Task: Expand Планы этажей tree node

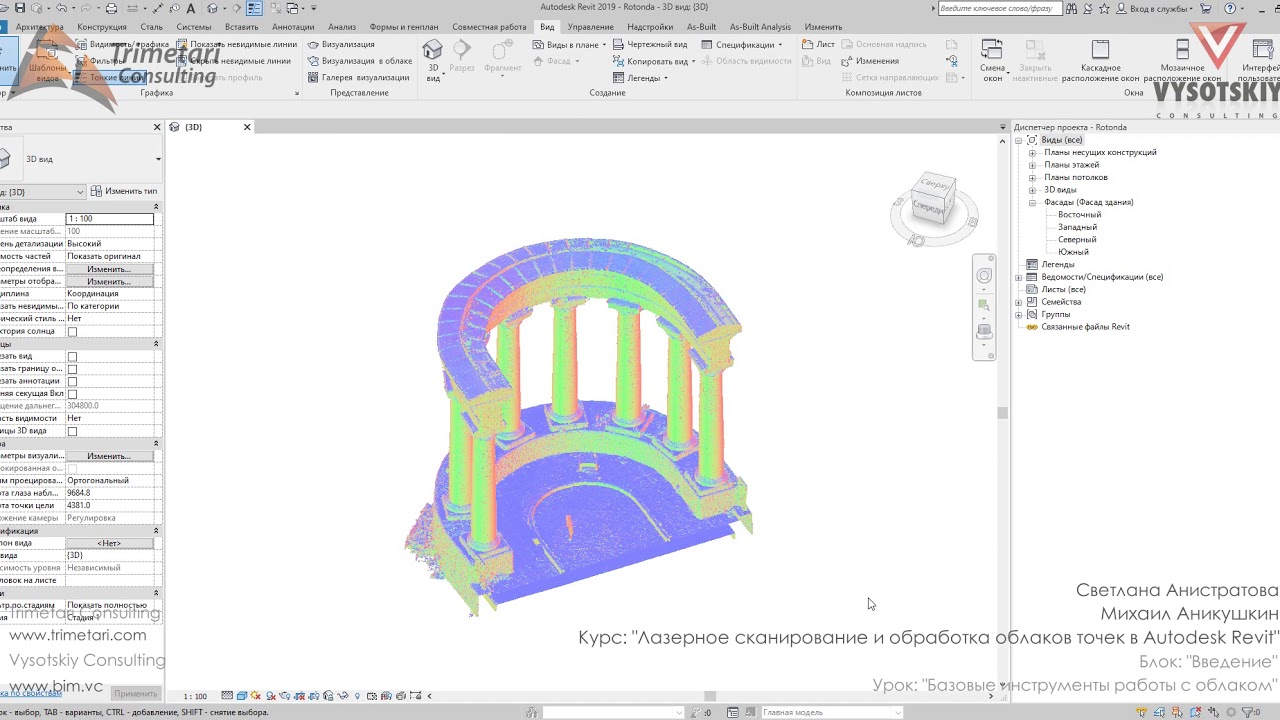Action: [x=1033, y=165]
